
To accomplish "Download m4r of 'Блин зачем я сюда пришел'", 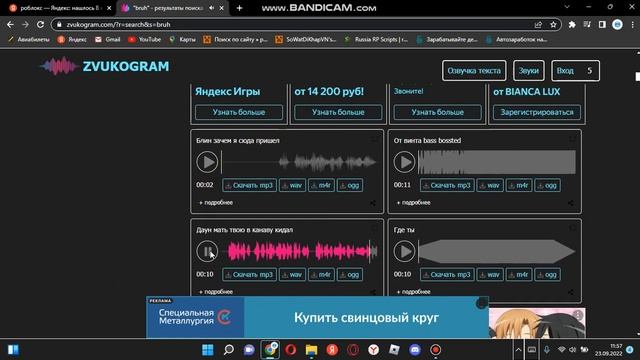I will [x=321, y=185].
